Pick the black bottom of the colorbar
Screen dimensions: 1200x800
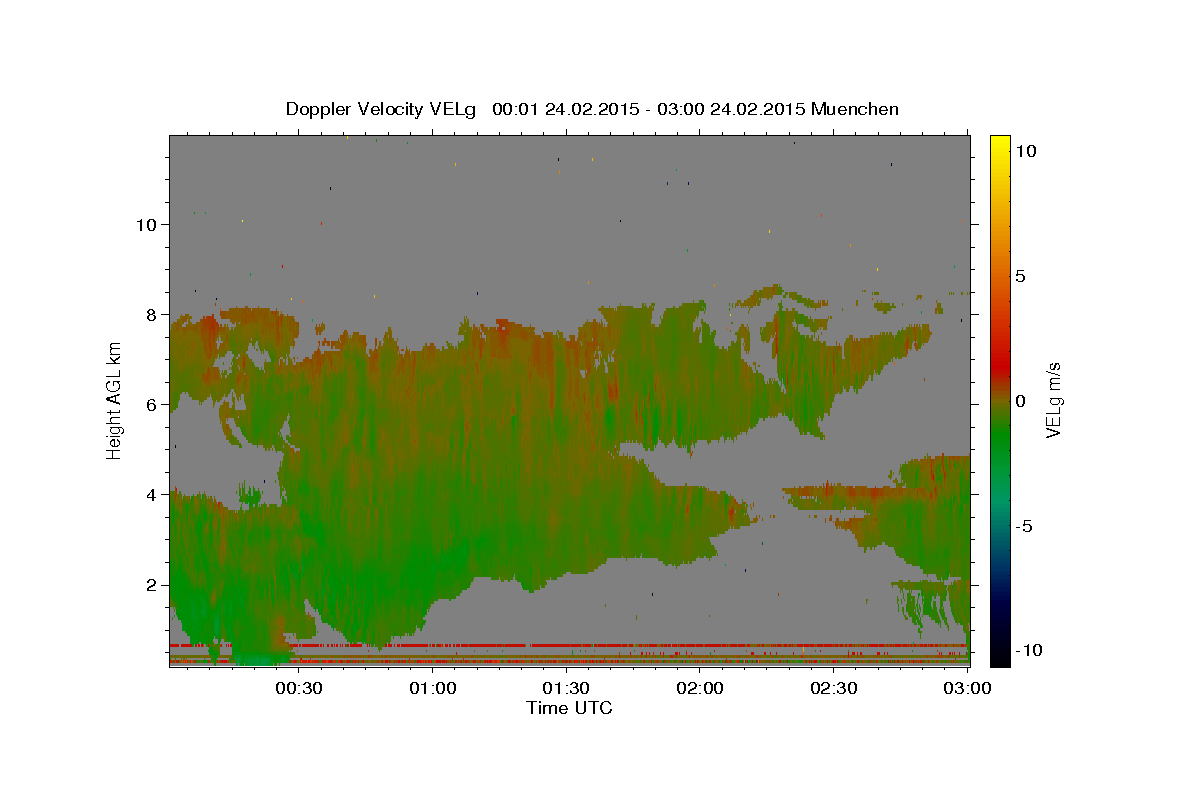999,655
